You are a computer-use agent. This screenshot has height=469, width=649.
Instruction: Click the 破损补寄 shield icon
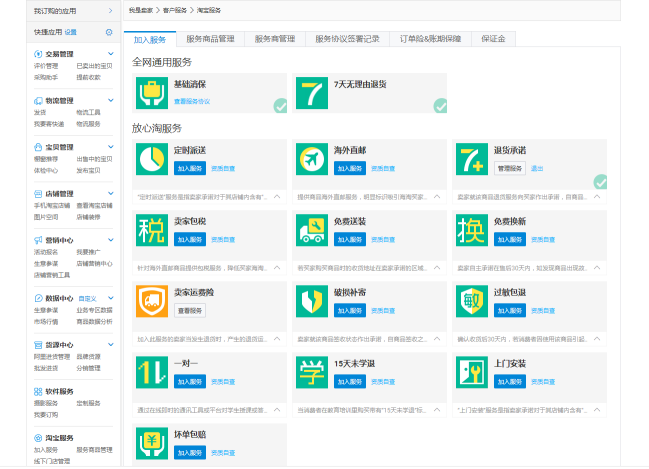[x=312, y=301]
